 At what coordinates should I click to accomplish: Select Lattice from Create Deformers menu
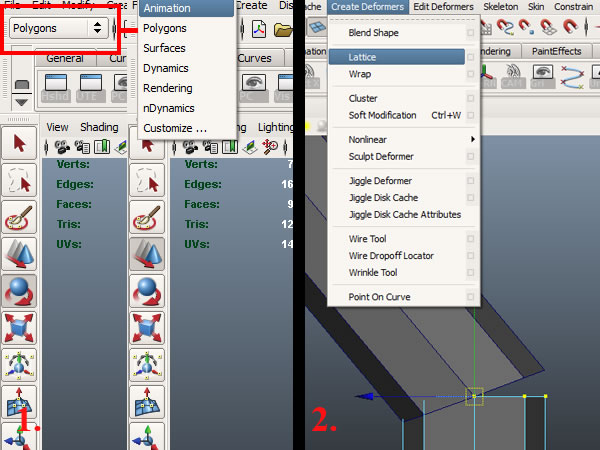(397, 57)
